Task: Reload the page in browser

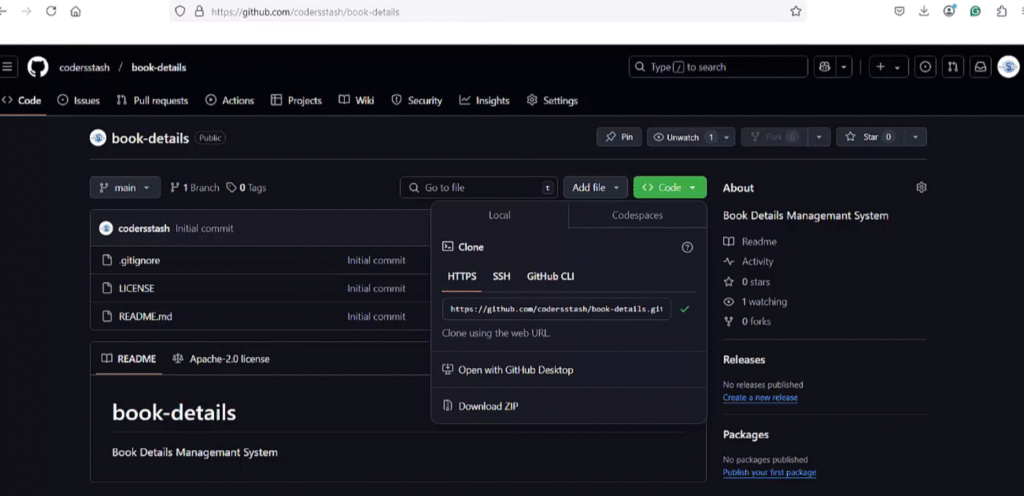Action: [x=51, y=11]
